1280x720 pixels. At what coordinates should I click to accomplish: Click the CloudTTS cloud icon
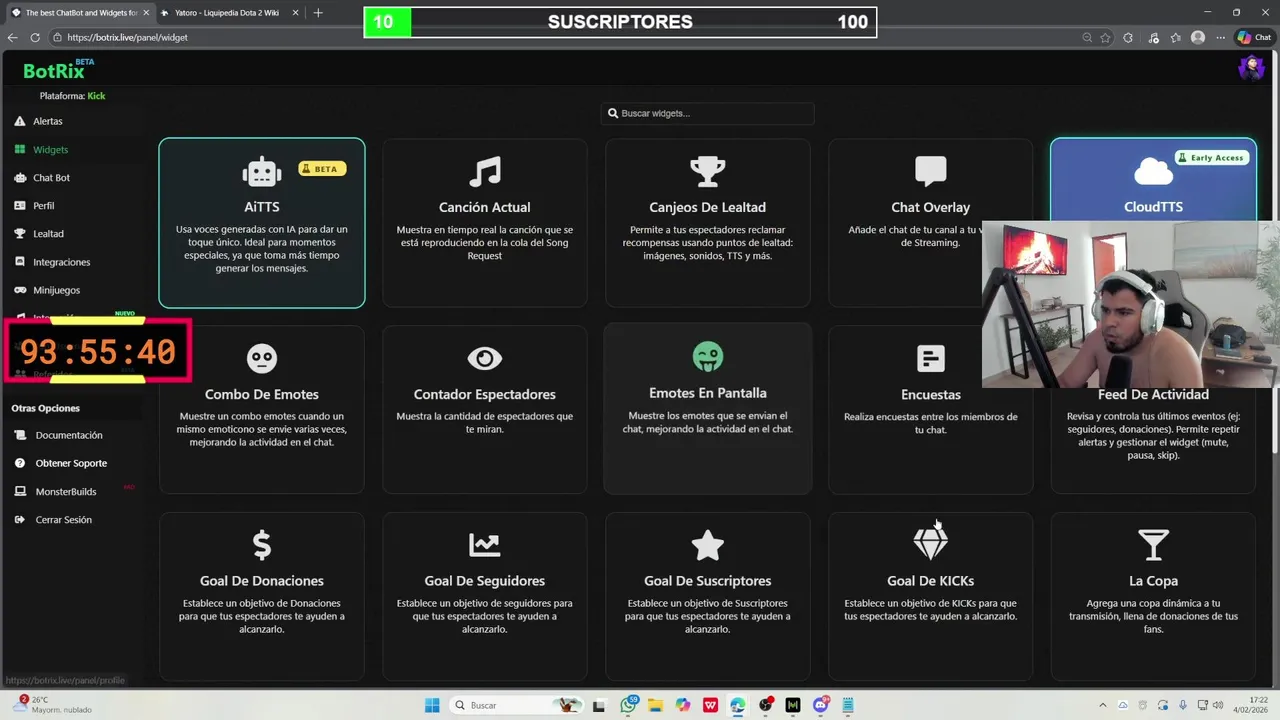[x=1153, y=171]
